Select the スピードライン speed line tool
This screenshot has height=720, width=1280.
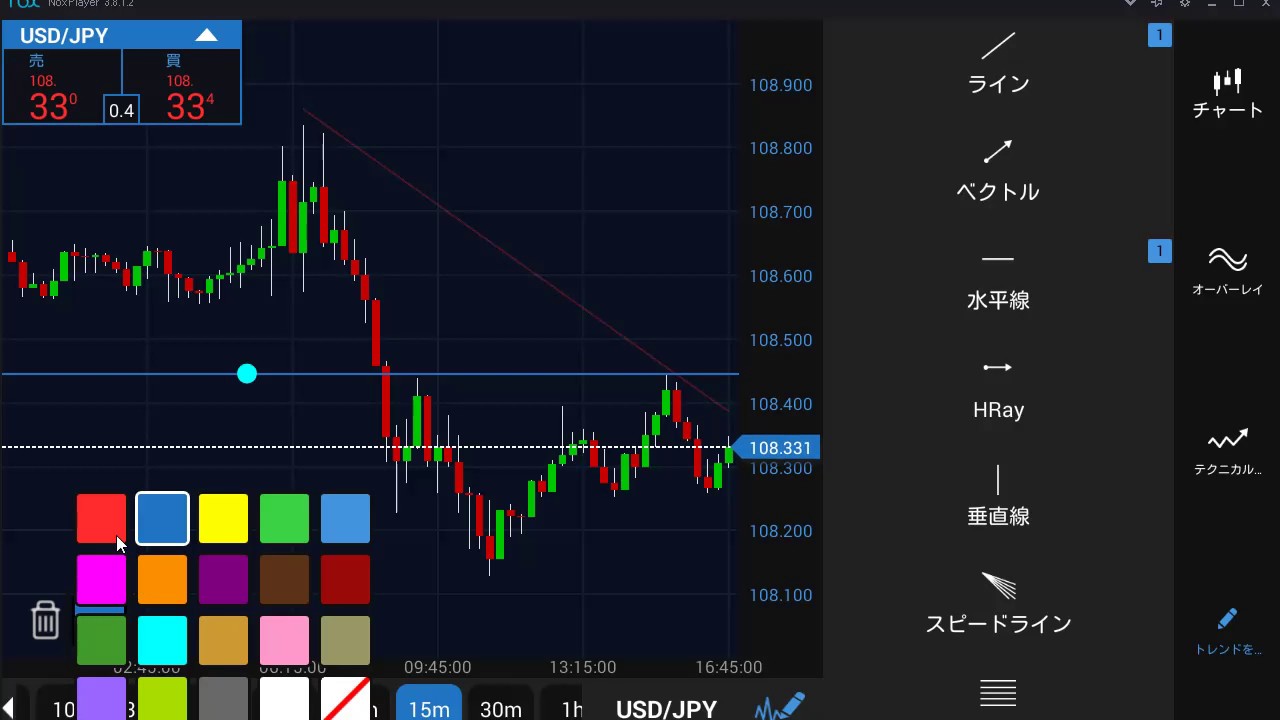(x=998, y=604)
